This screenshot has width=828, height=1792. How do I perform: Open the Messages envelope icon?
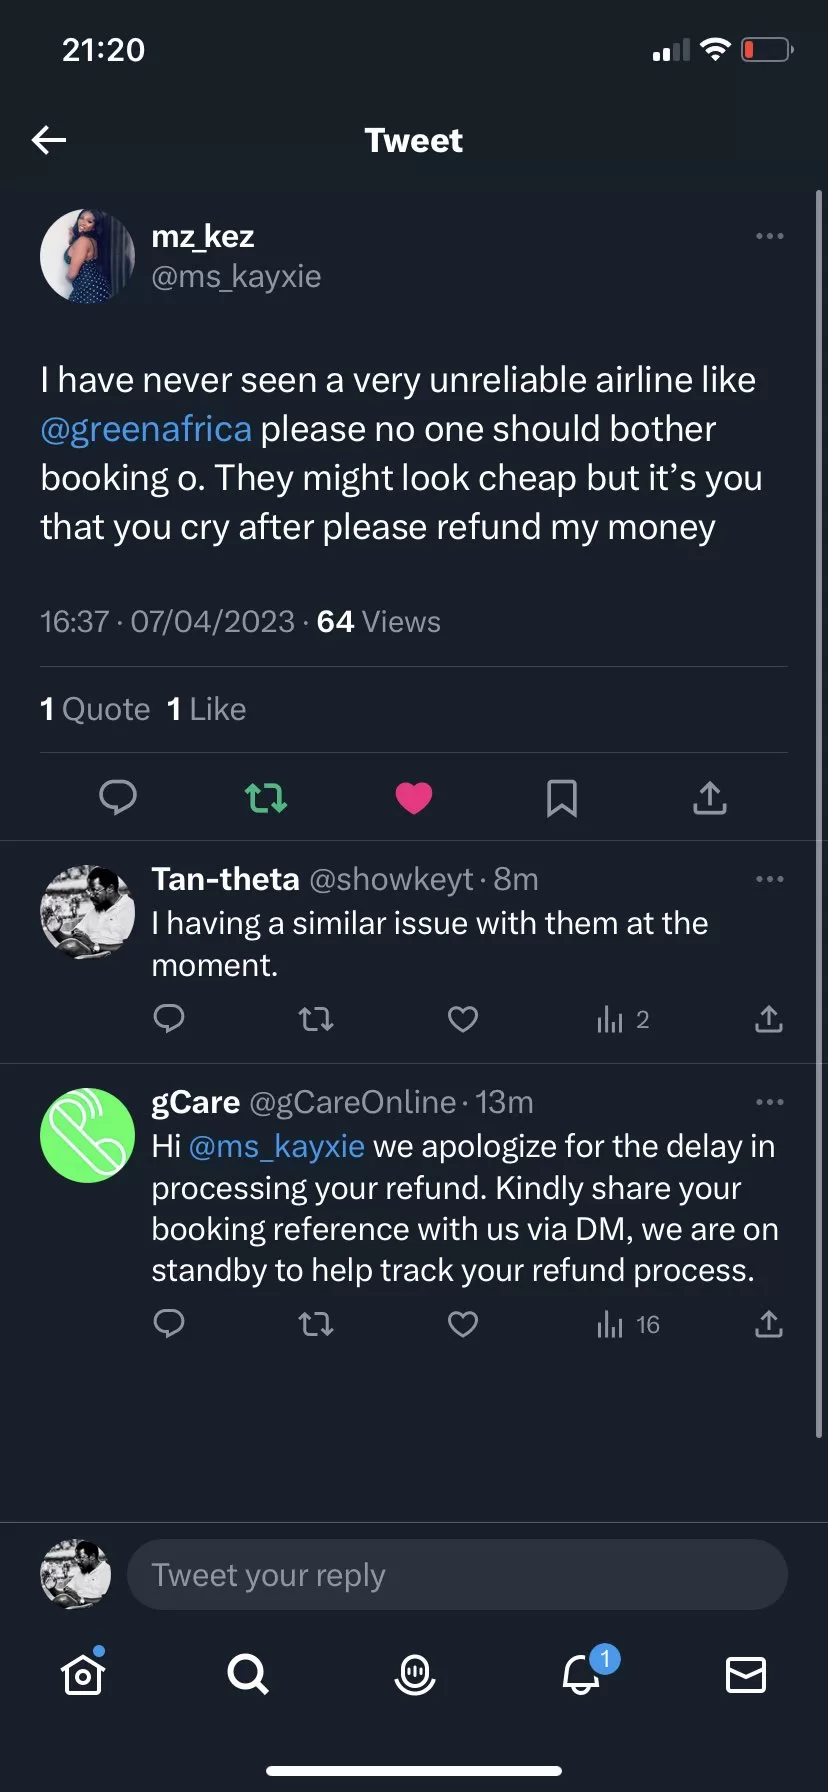pos(745,1674)
